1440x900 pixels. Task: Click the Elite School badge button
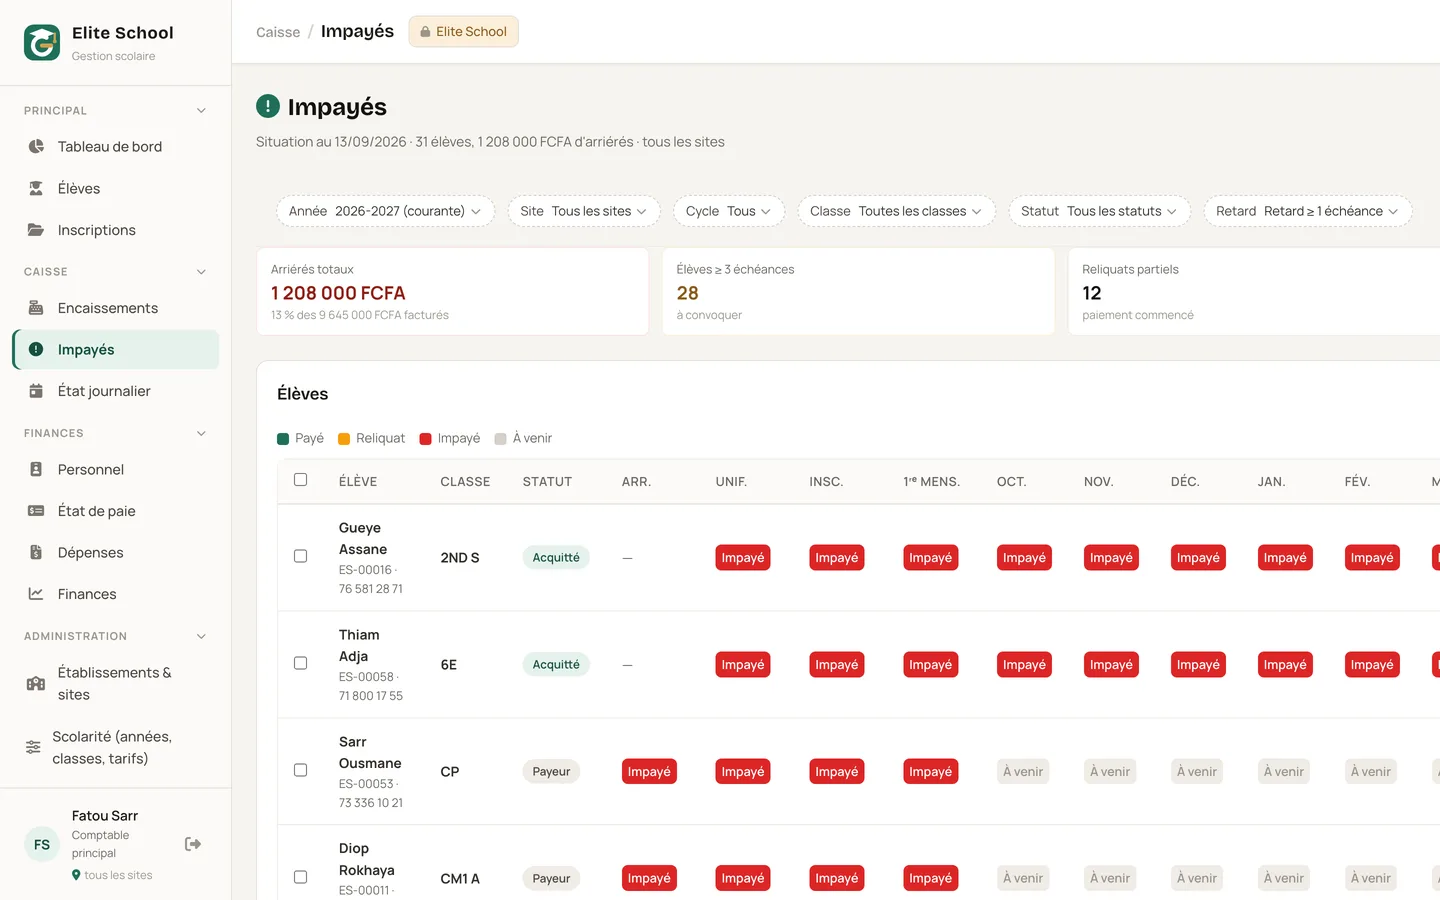coord(463,32)
